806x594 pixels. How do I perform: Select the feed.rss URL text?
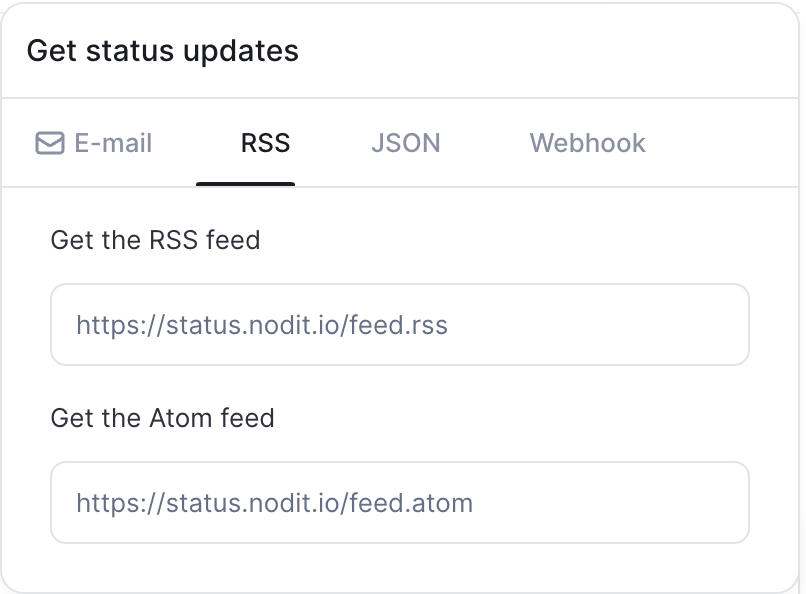pyautogui.click(x=262, y=325)
